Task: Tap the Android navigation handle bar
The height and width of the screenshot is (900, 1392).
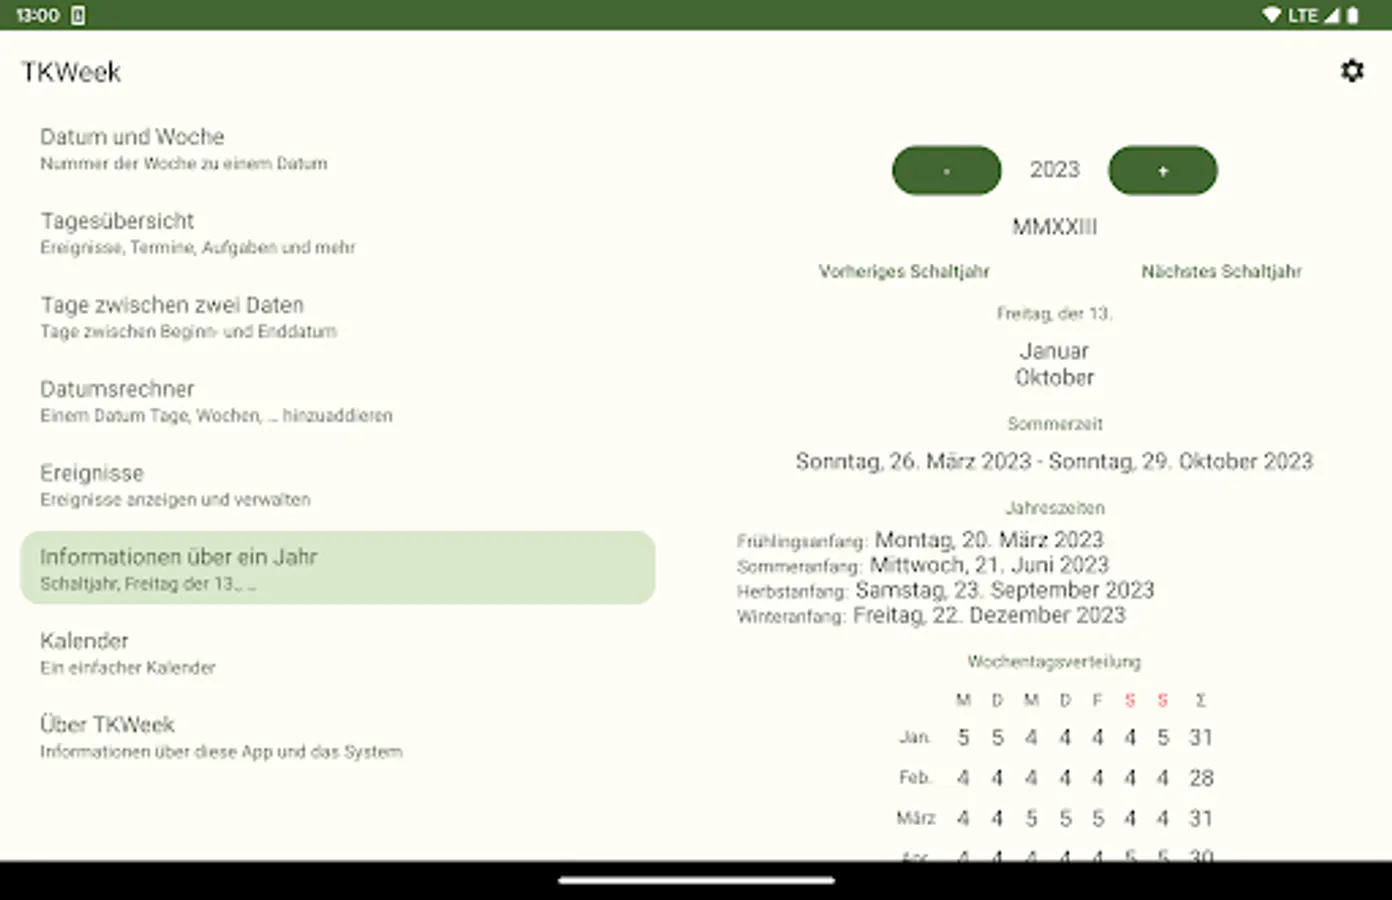Action: (x=696, y=881)
